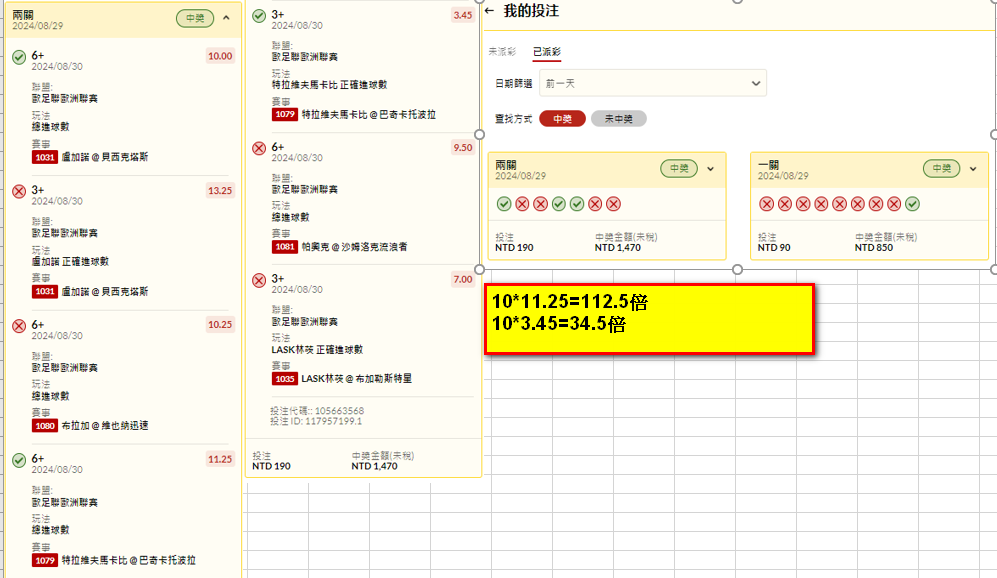This screenshot has width=997, height=578.
Task: Click the green check in 一關 results row
Action: point(912,204)
